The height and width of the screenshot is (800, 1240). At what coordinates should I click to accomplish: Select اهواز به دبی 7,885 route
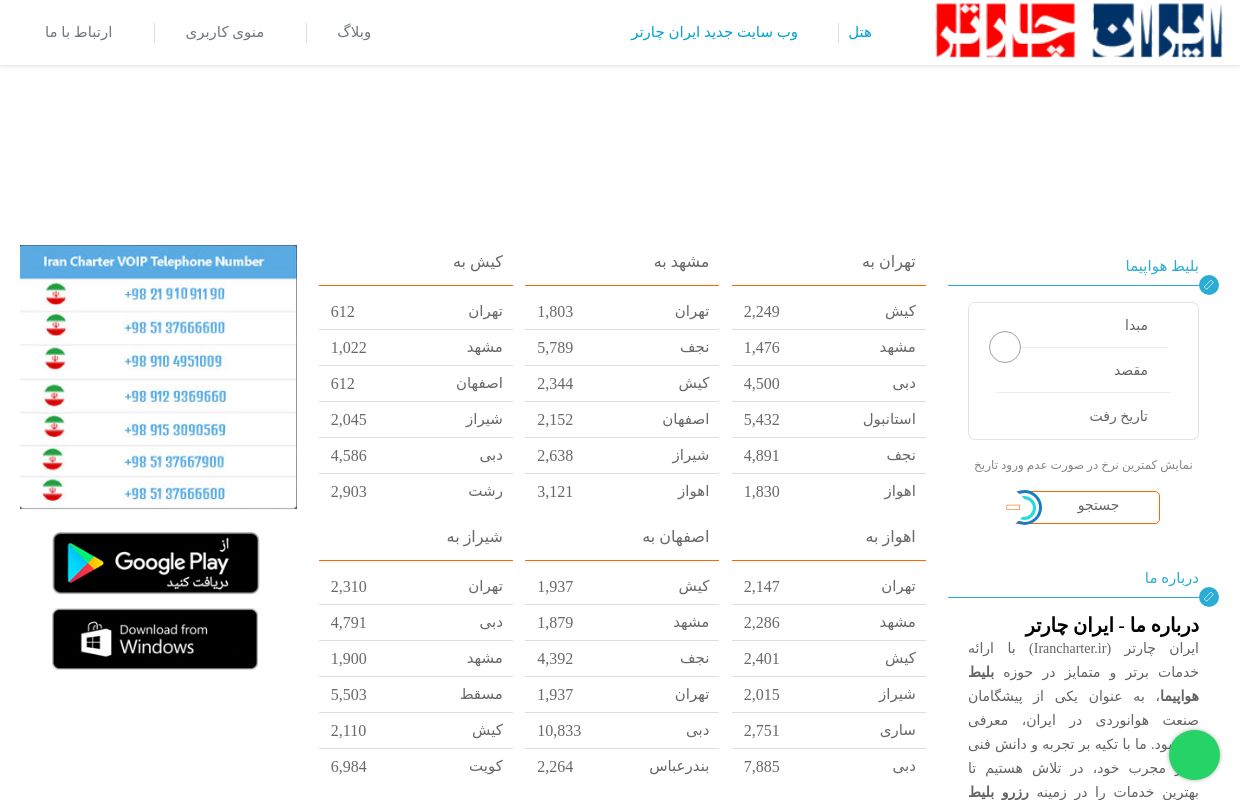click(x=829, y=767)
